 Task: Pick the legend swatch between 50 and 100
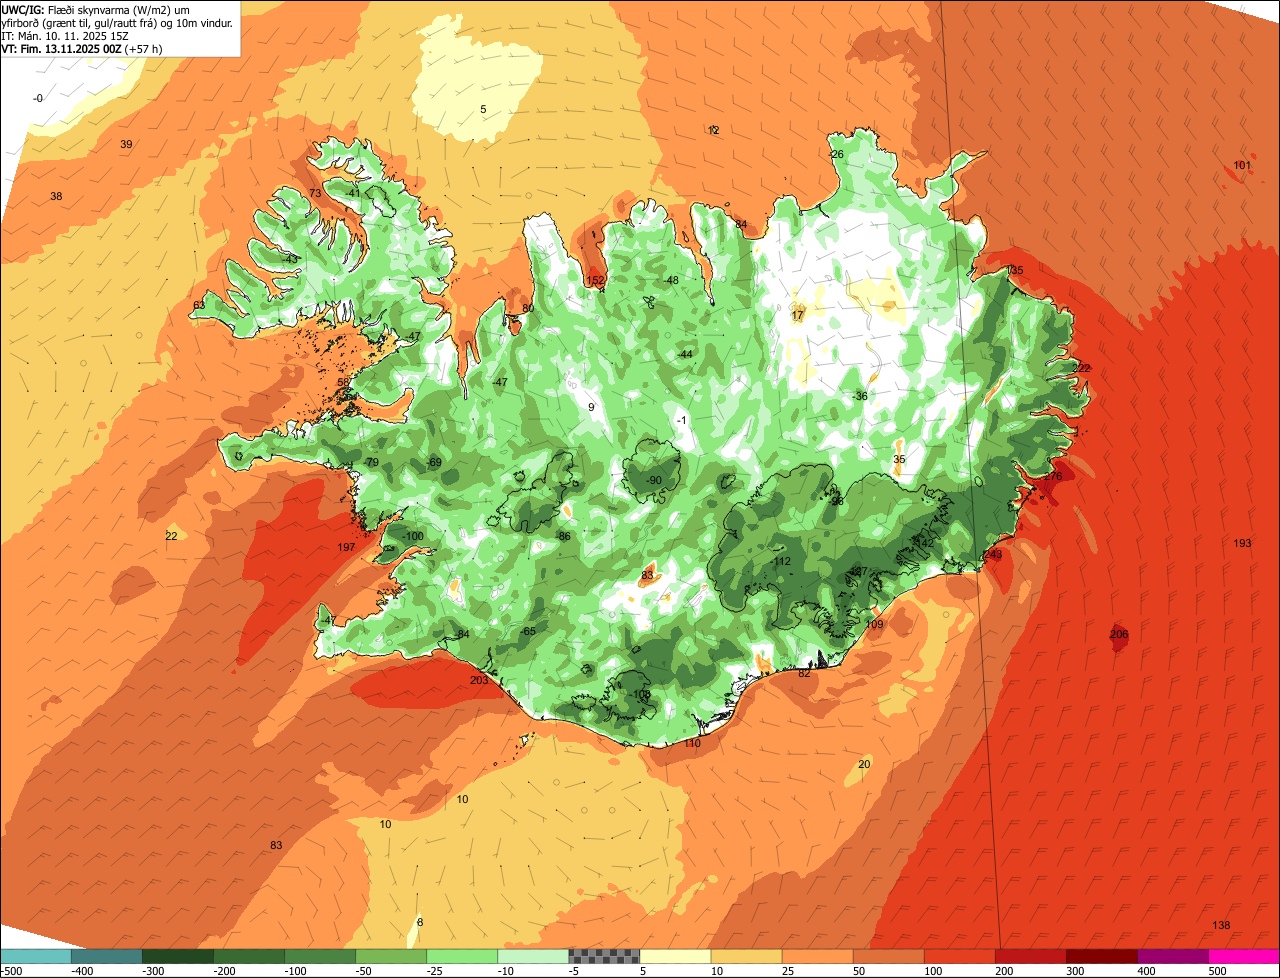(x=888, y=956)
